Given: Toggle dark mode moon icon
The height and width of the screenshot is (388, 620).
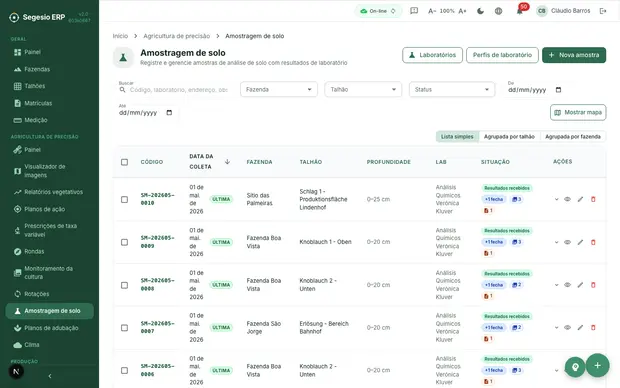Looking at the screenshot, I should [x=480, y=11].
